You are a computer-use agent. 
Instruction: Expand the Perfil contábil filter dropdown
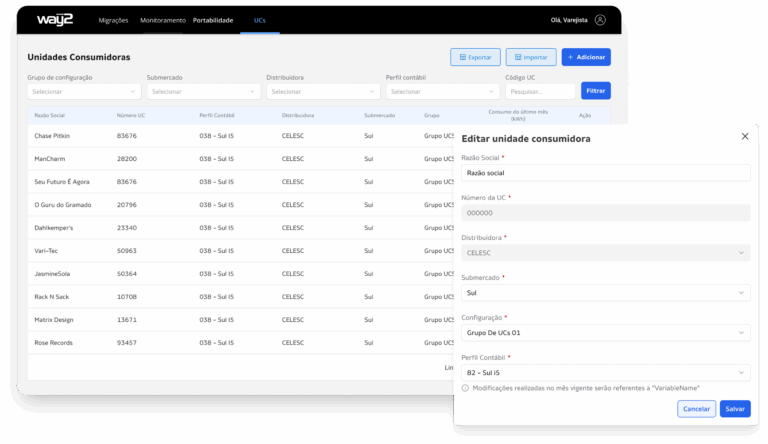click(441, 91)
